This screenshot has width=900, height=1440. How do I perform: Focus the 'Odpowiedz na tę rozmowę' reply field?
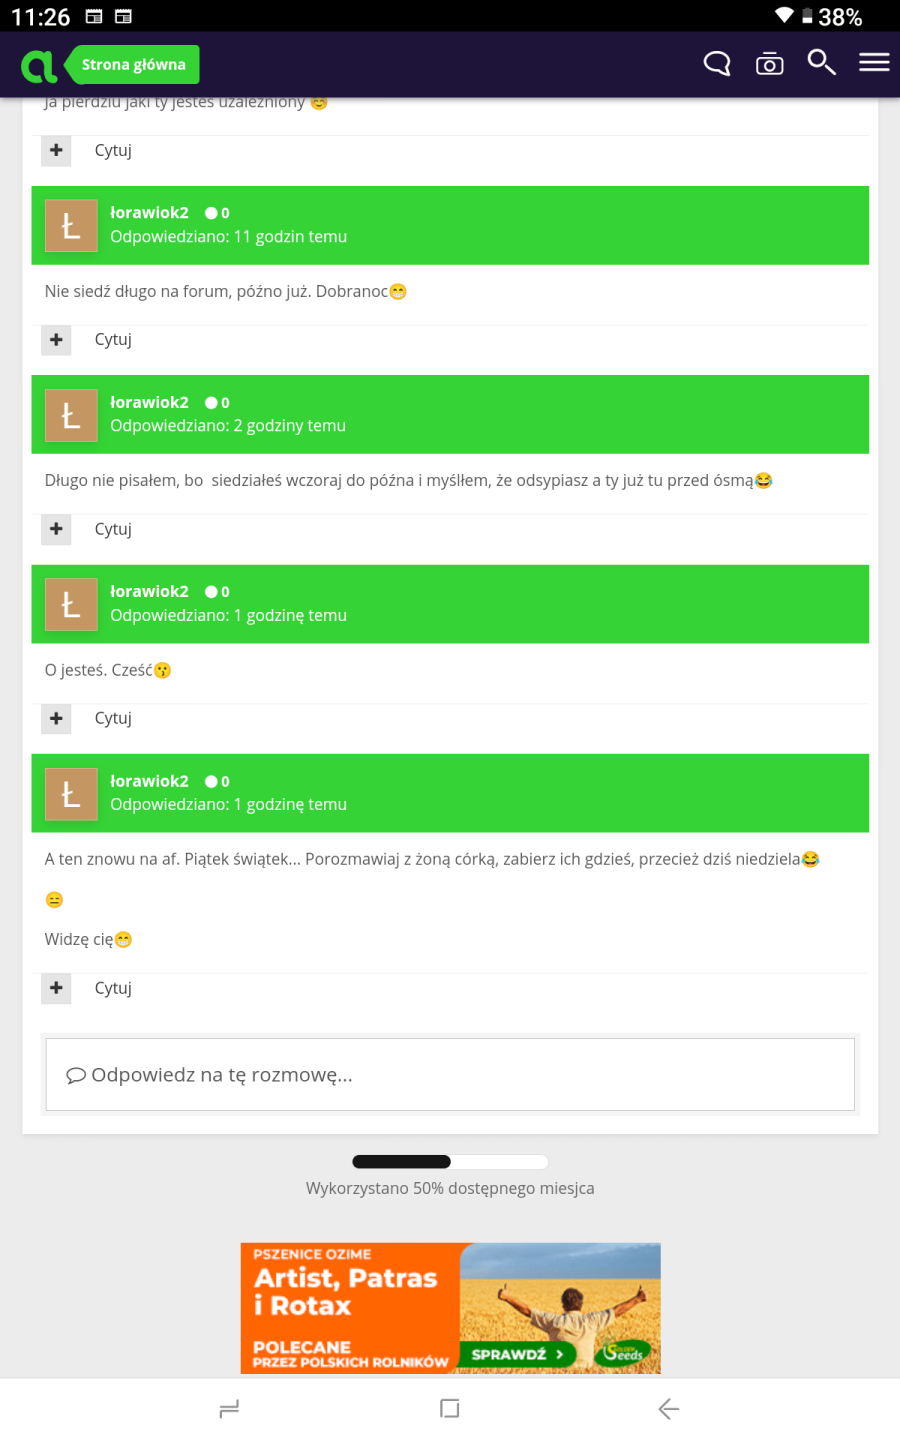(x=450, y=1075)
